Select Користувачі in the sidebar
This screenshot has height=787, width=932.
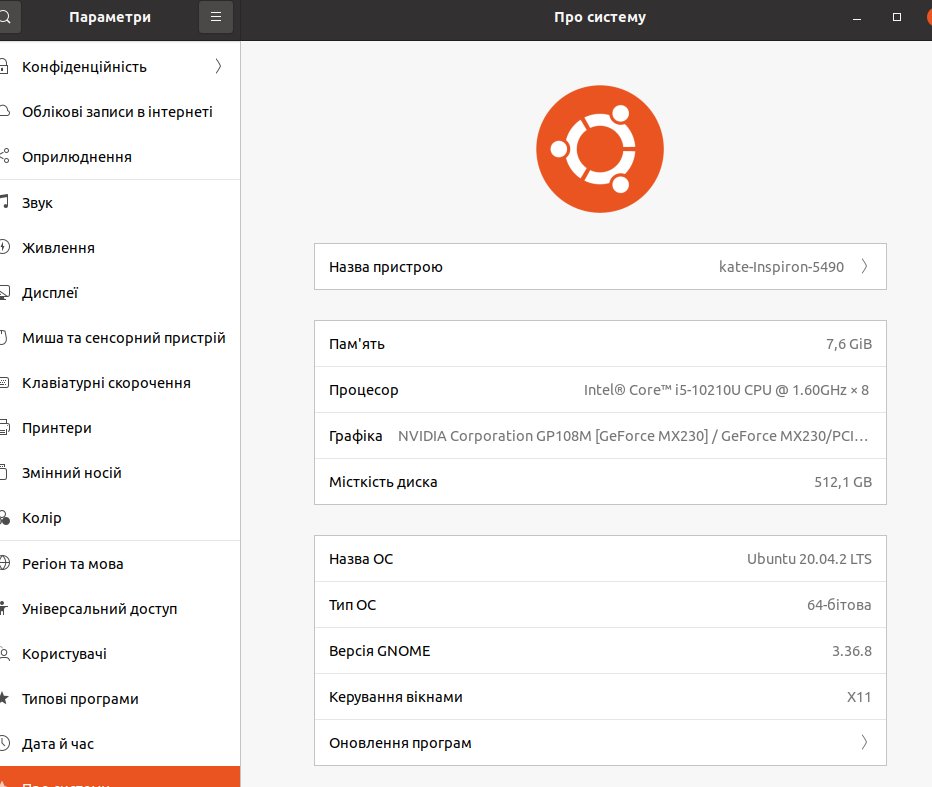click(120, 654)
